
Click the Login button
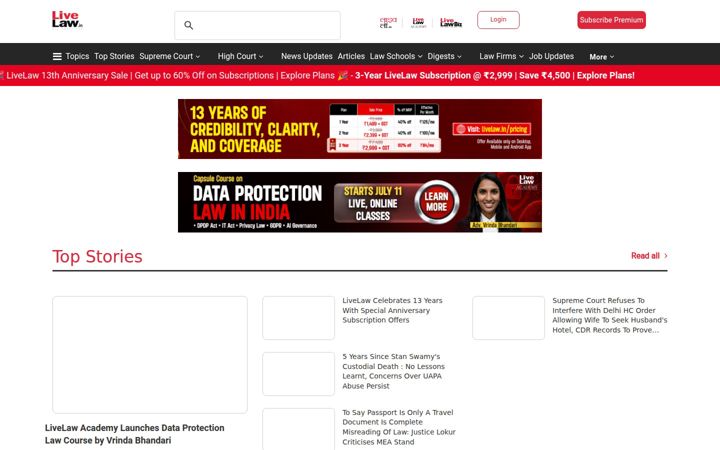pyautogui.click(x=498, y=20)
